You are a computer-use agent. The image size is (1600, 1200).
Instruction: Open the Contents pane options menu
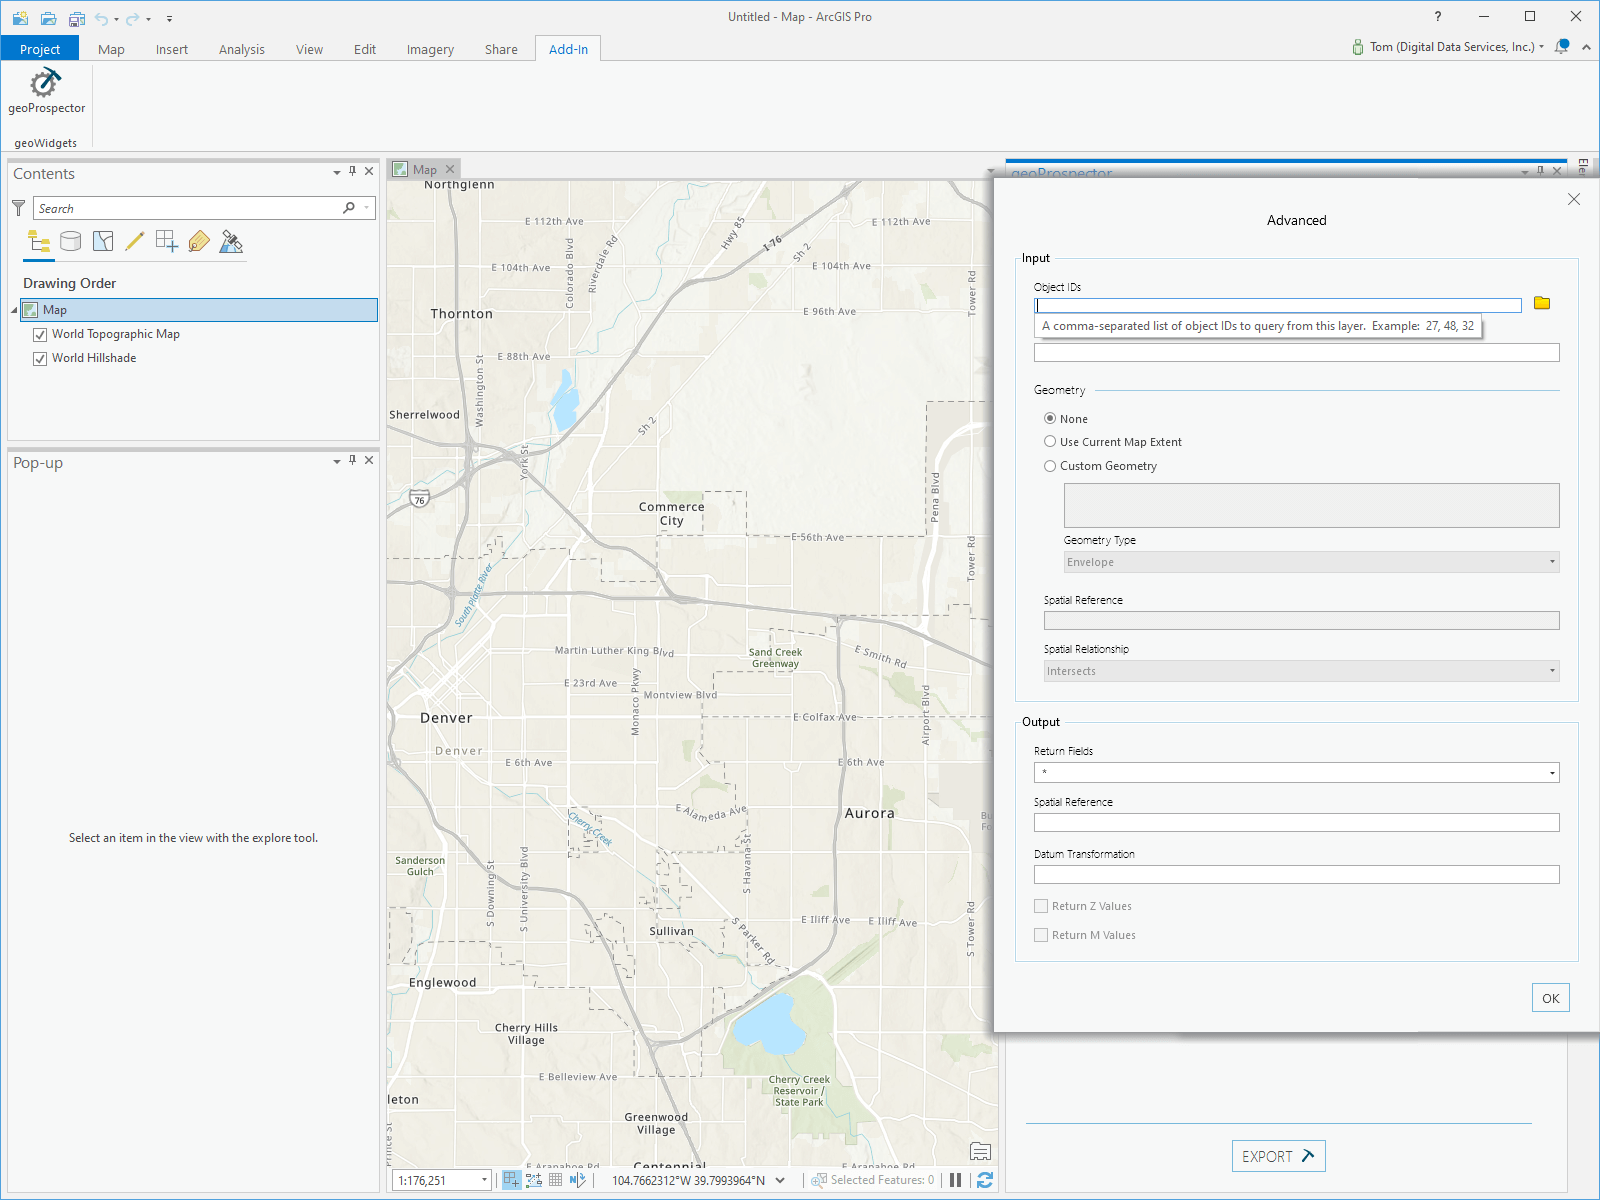tap(337, 173)
